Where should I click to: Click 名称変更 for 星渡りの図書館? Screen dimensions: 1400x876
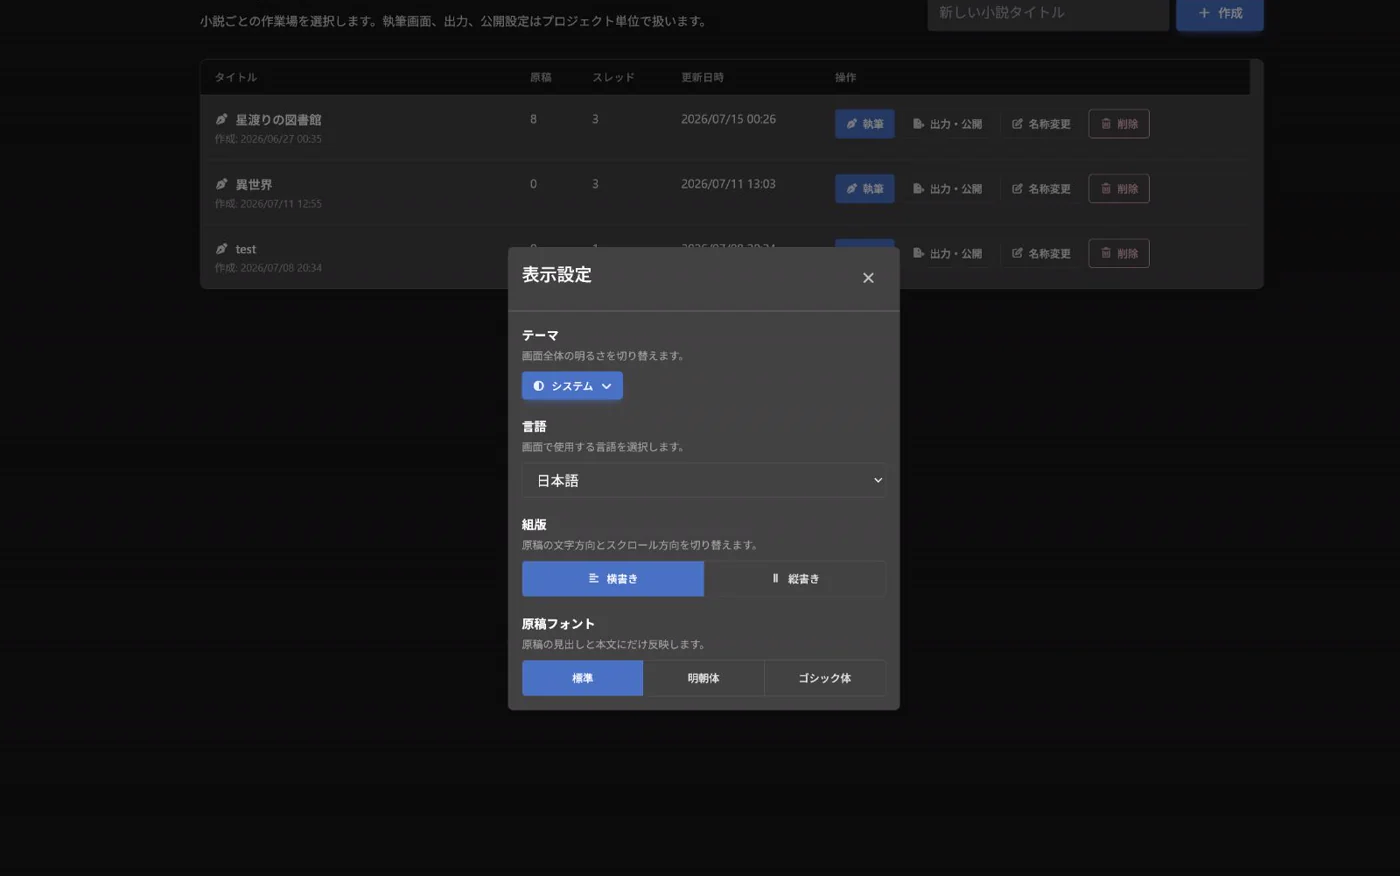click(1041, 124)
